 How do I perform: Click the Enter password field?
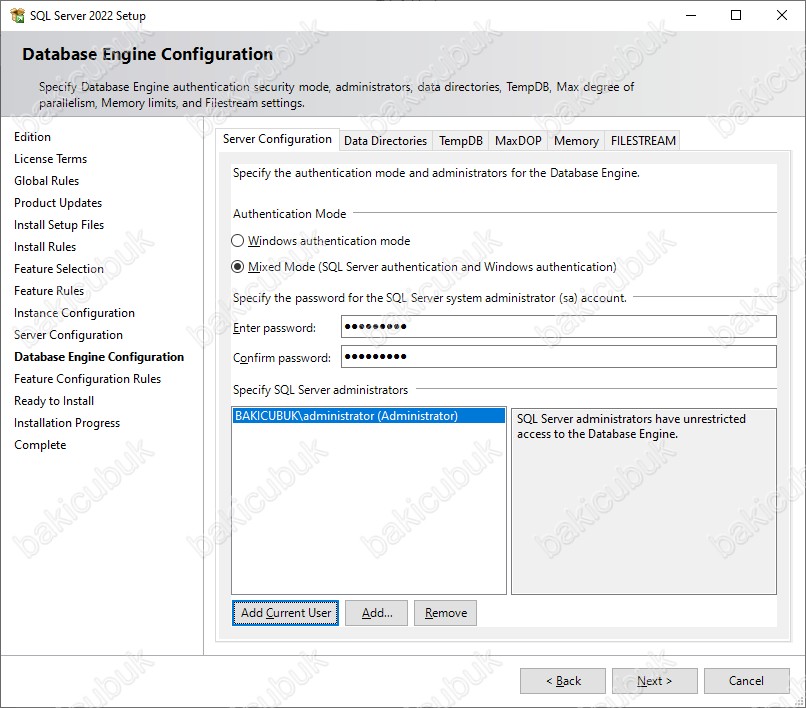(x=558, y=326)
